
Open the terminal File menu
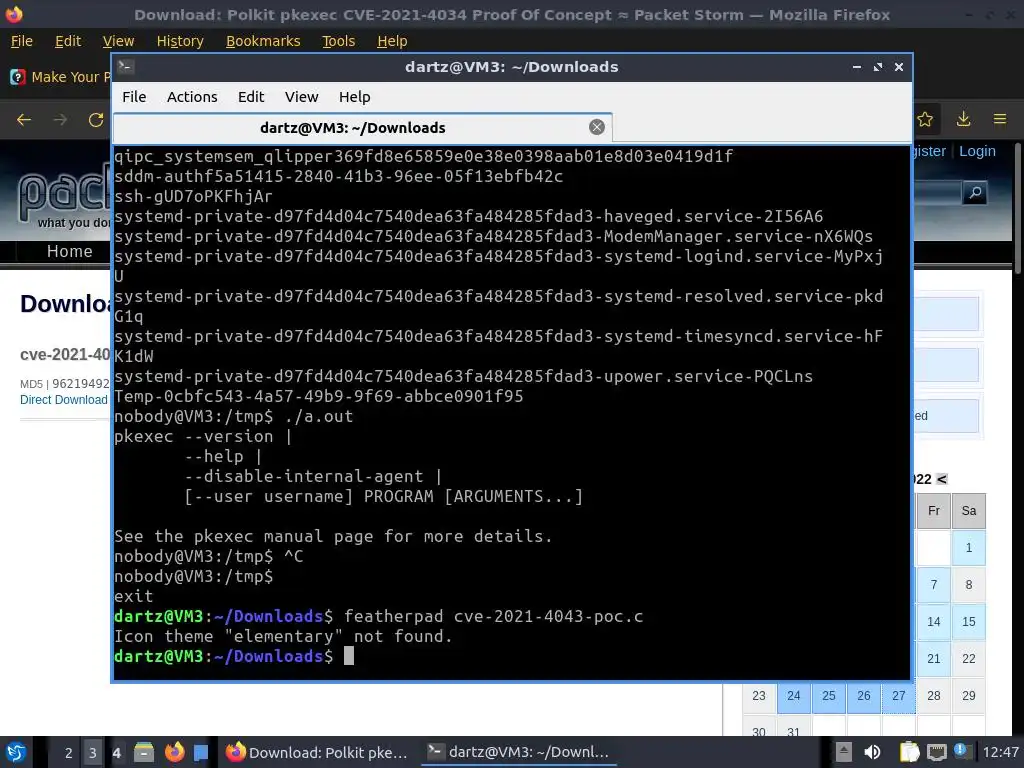(x=134, y=97)
